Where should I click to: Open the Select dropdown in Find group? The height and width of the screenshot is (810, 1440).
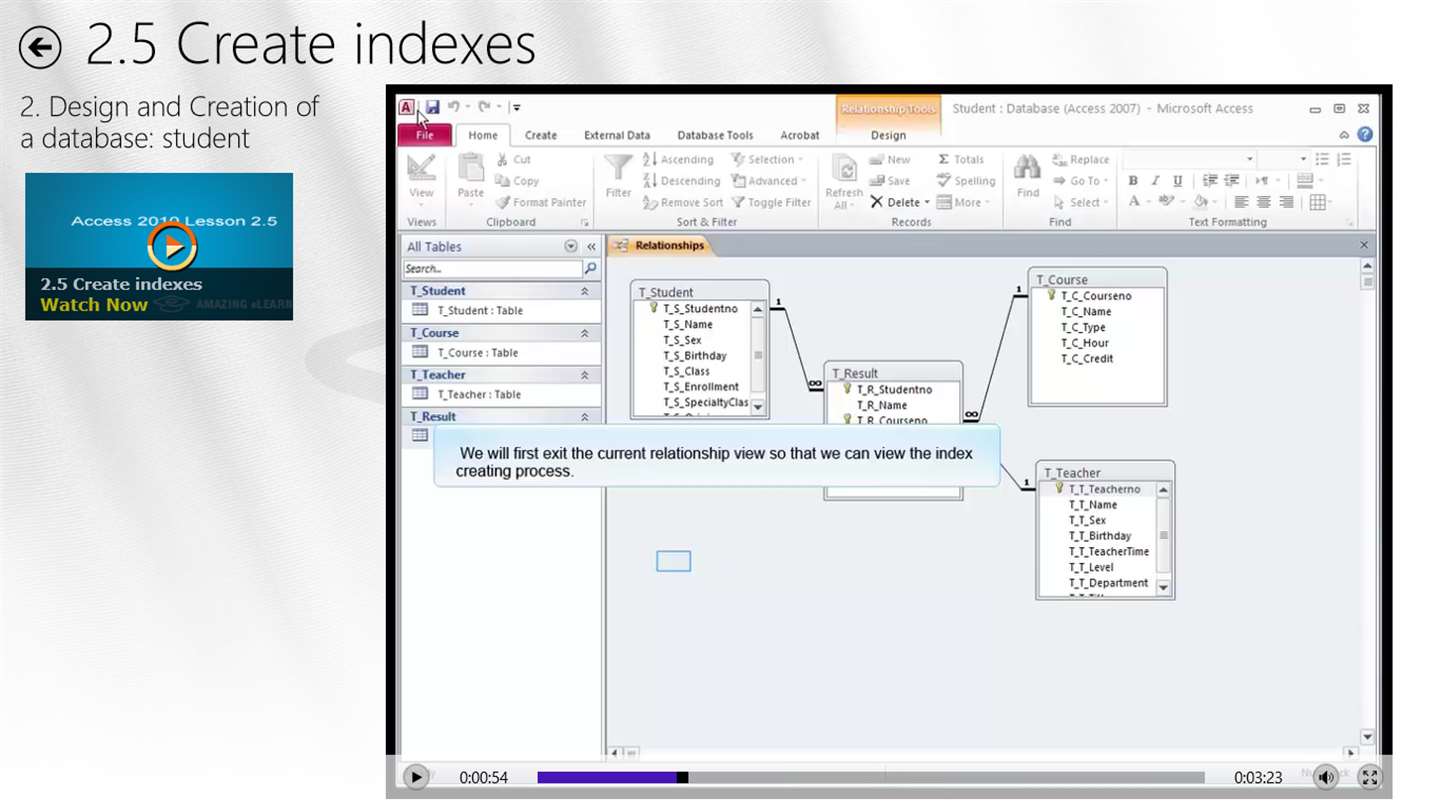(x=1081, y=202)
